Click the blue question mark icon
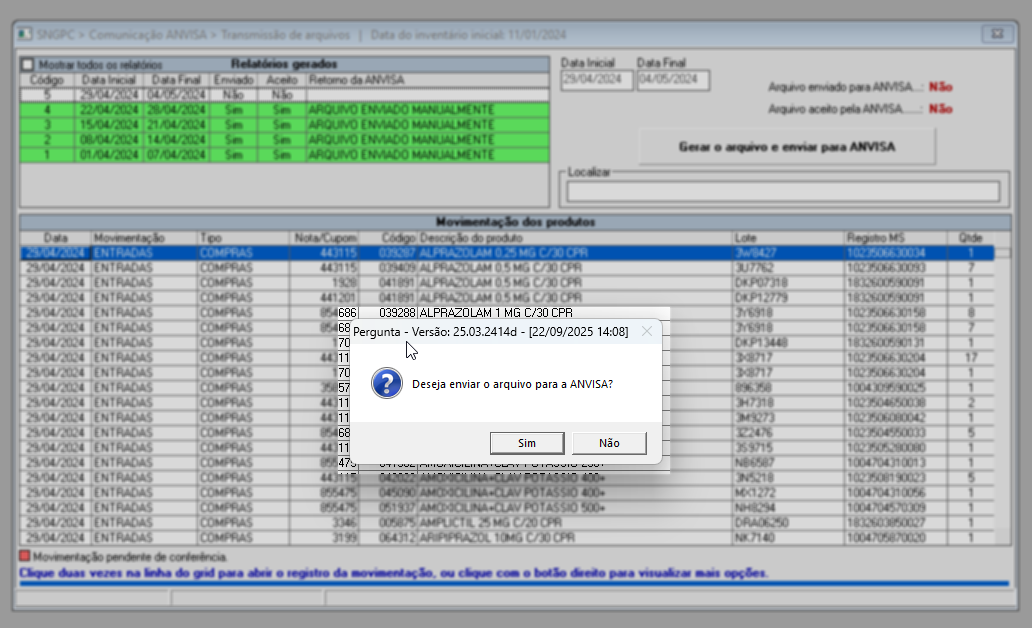The height and width of the screenshot is (628, 1032). click(x=387, y=383)
